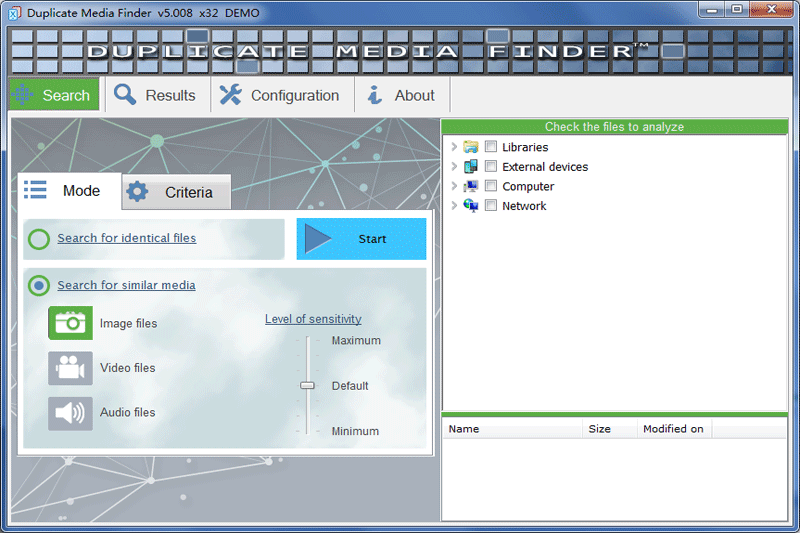Click the Computer tree label

click(x=528, y=187)
